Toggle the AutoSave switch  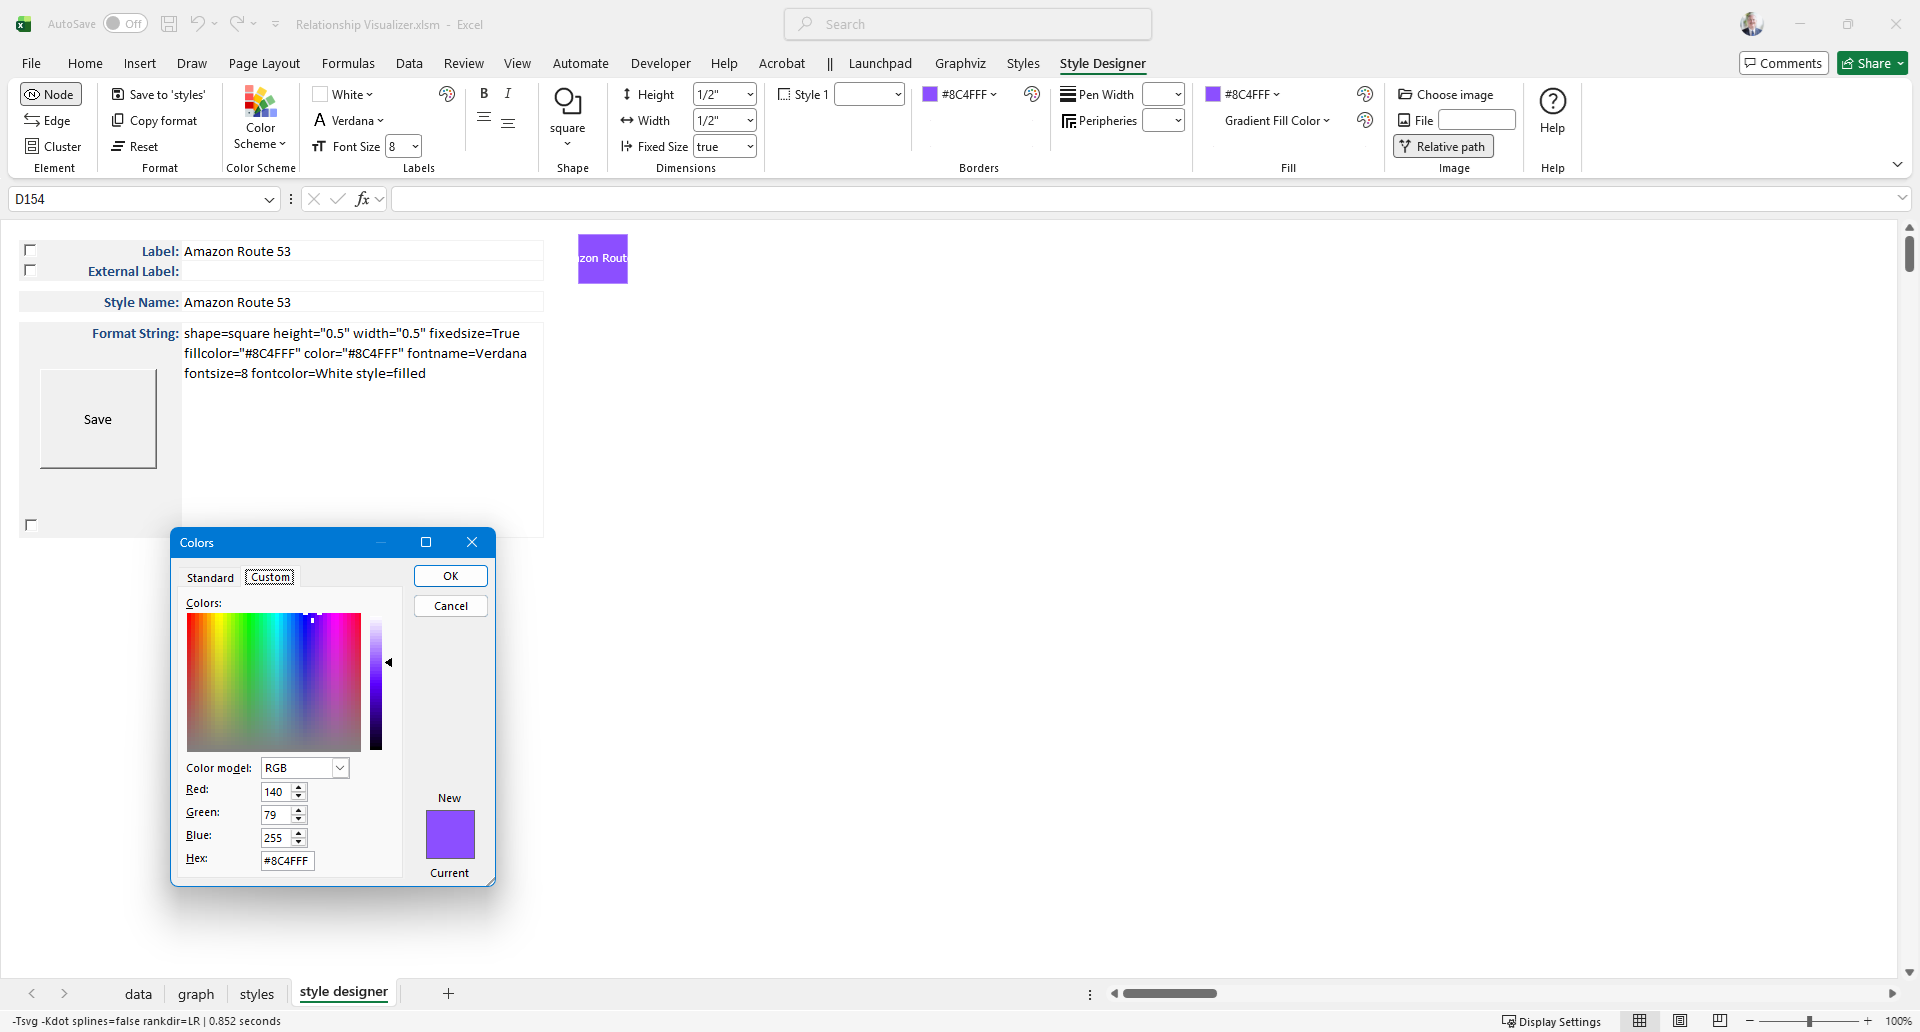125,24
